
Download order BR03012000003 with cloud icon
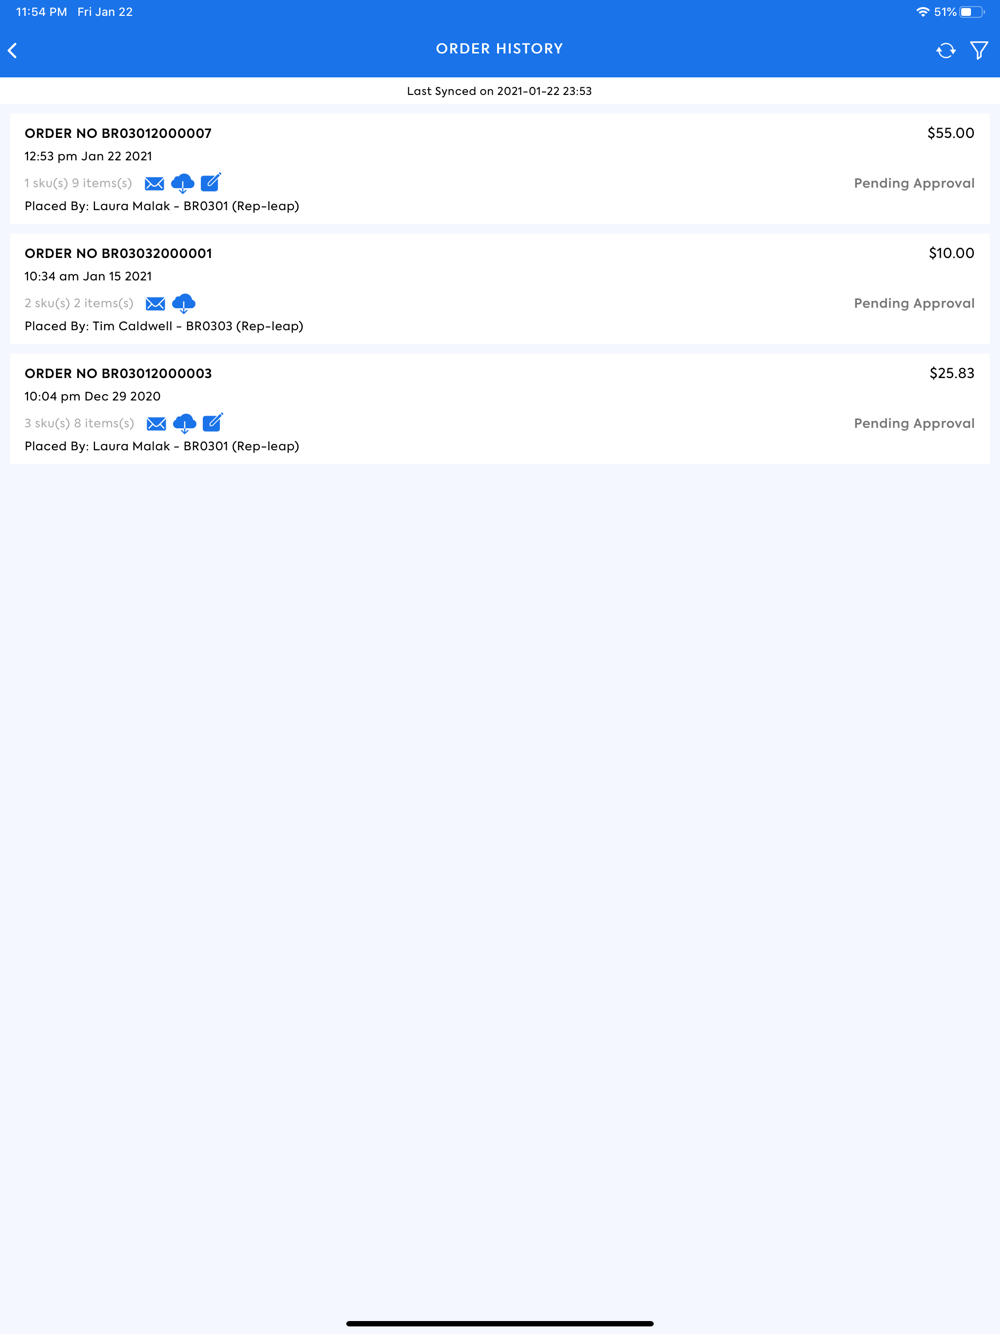pyautogui.click(x=184, y=423)
